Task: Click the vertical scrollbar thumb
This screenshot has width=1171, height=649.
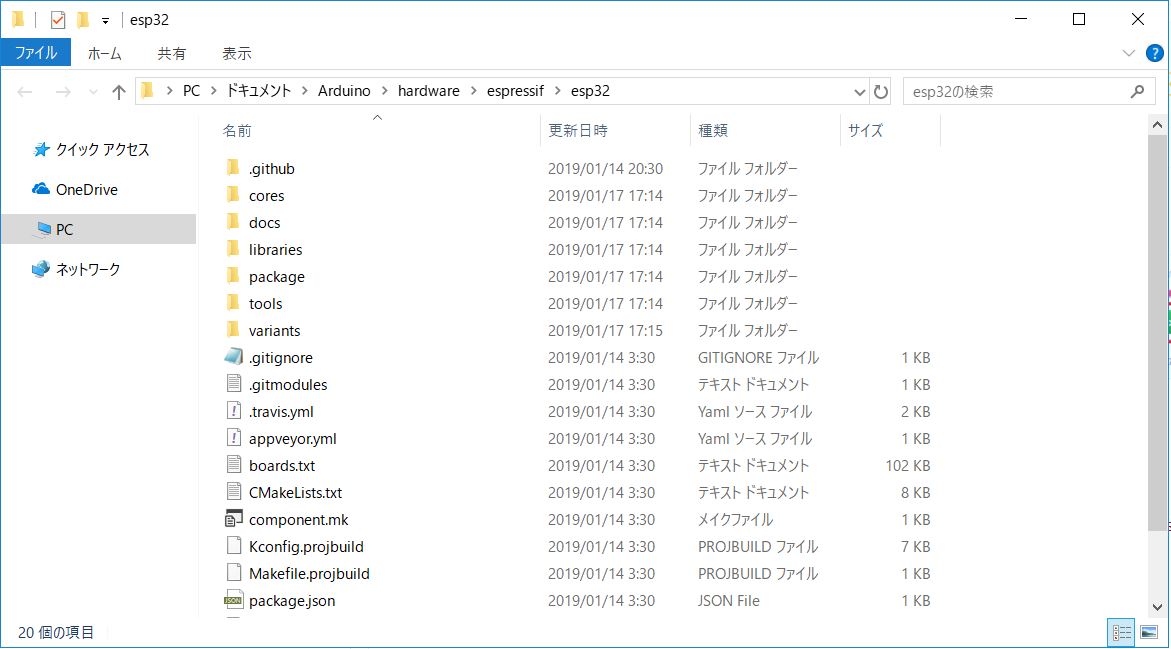Action: 1157,332
